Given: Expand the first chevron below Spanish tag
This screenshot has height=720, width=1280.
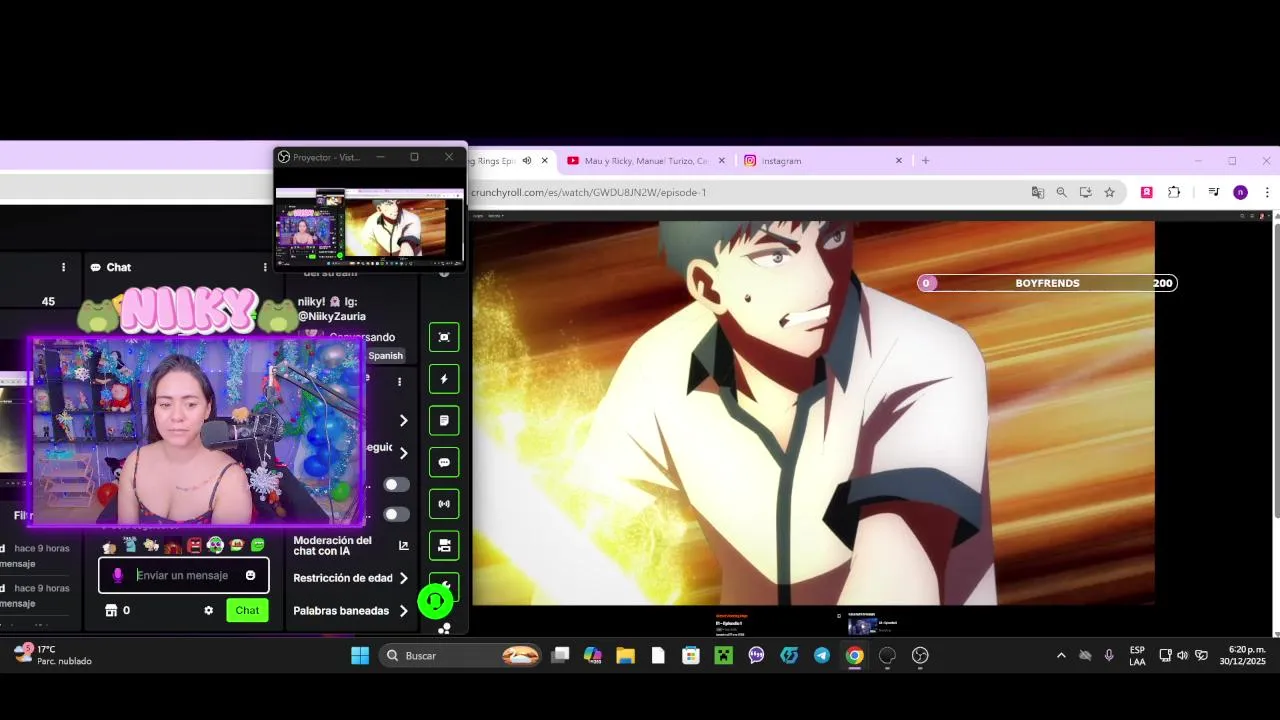Looking at the screenshot, I should [x=403, y=421].
